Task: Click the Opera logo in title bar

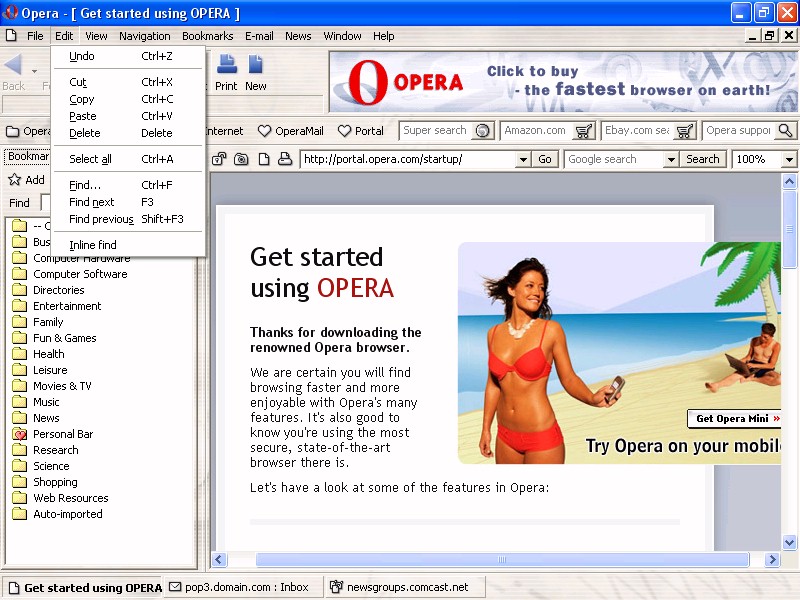Action: [10, 11]
